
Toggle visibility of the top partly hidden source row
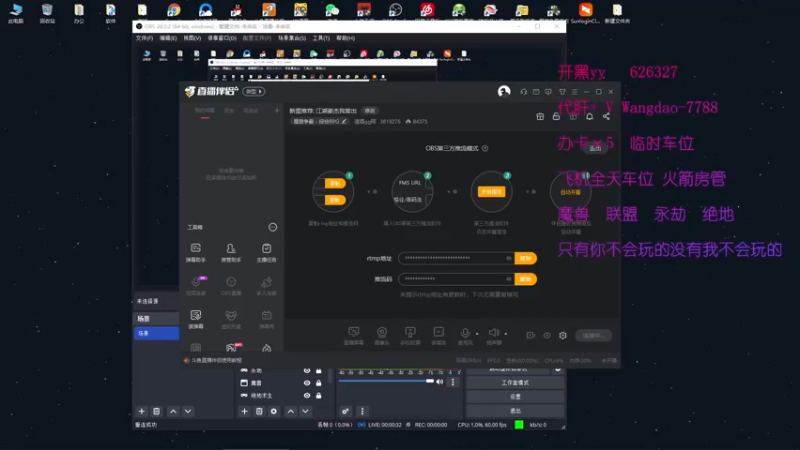307,371
